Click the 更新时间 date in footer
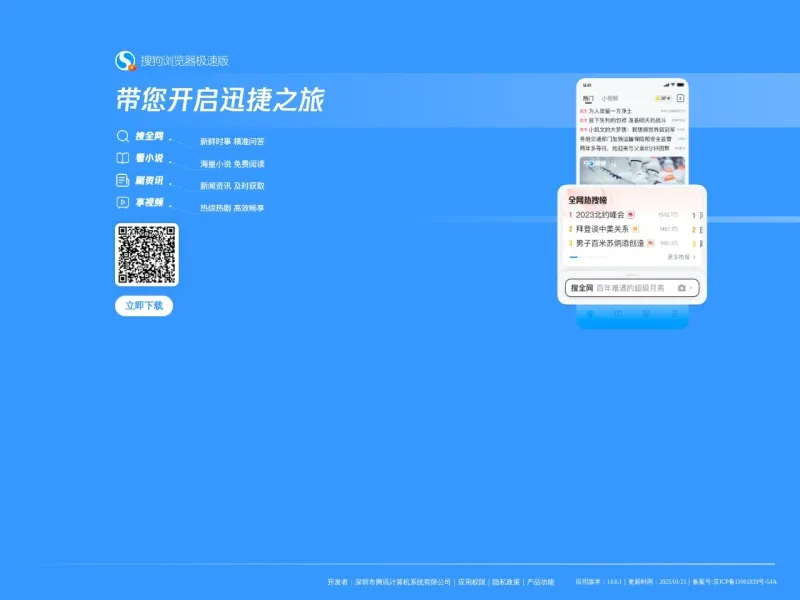800x600 pixels. [x=657, y=582]
